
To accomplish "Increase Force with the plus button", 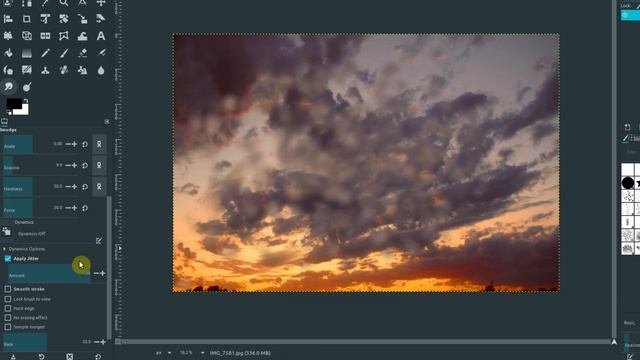I will pos(74,208).
